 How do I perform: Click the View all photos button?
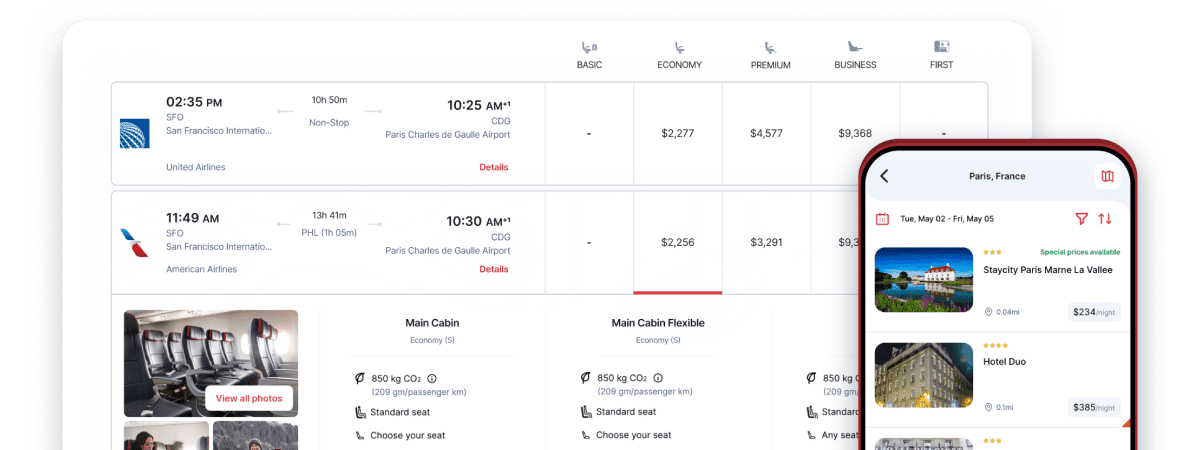[x=249, y=398]
